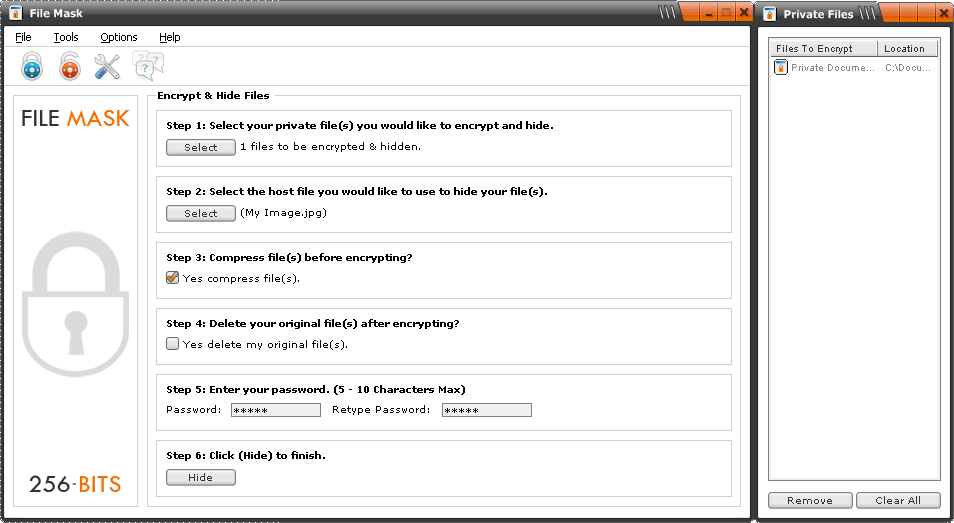Image resolution: width=954 pixels, height=523 pixels.
Task: Click the Retype Password input field
Action: pyautogui.click(x=487, y=410)
